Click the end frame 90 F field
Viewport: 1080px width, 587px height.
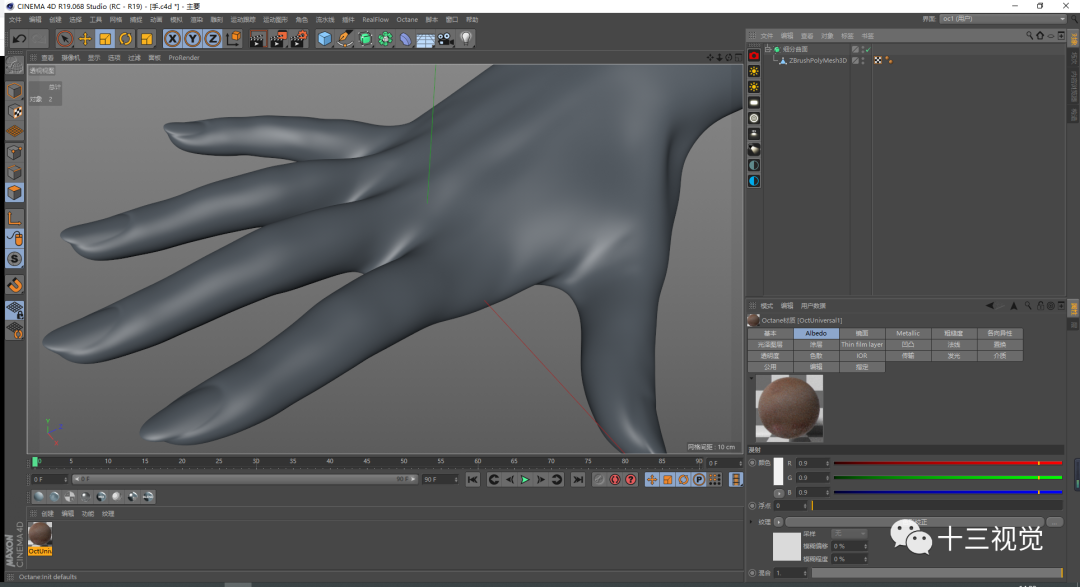click(440, 479)
